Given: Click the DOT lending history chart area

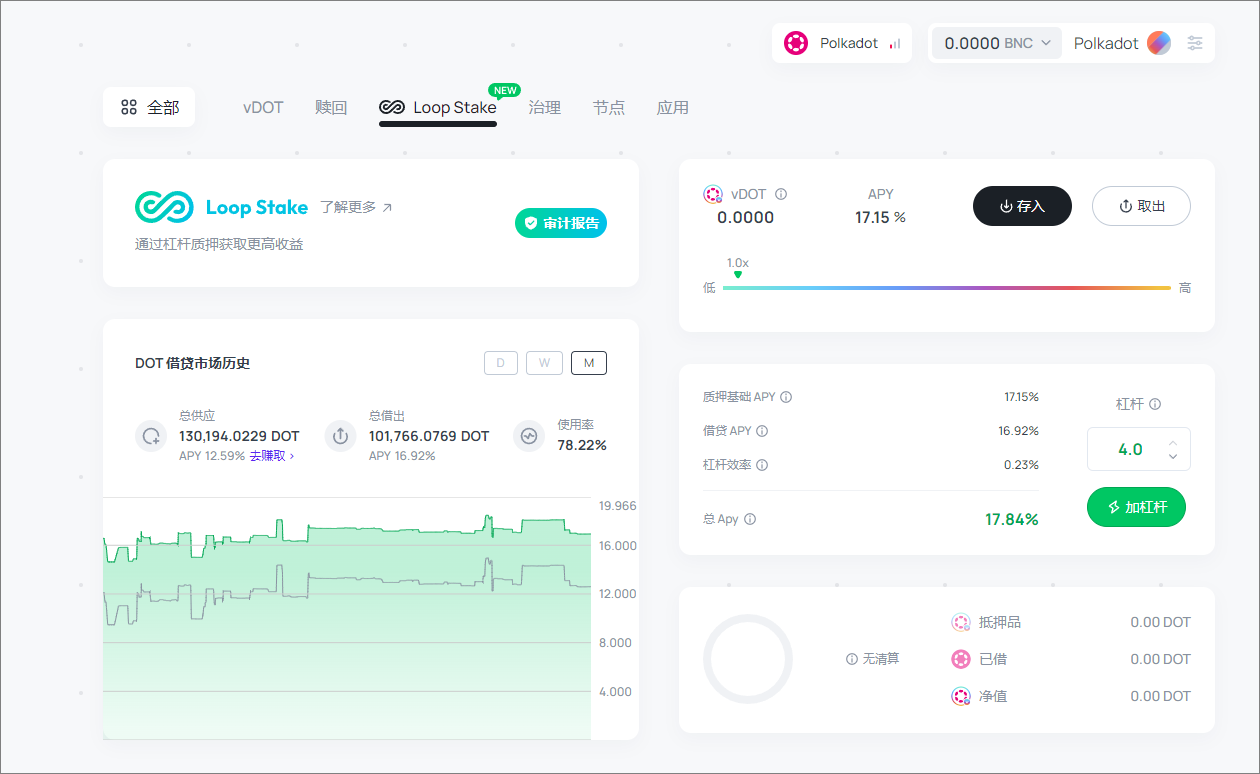Looking at the screenshot, I should pyautogui.click(x=347, y=618).
